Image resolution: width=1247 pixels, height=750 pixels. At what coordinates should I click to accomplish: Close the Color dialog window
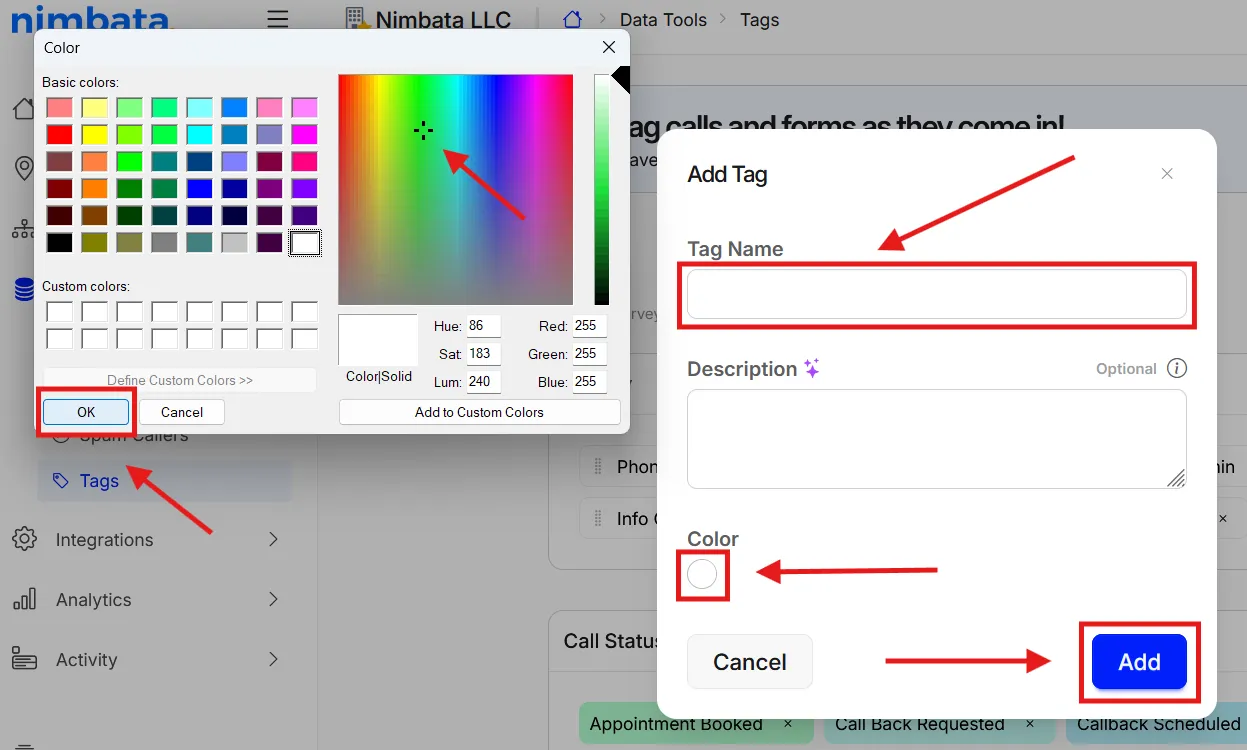(608, 47)
